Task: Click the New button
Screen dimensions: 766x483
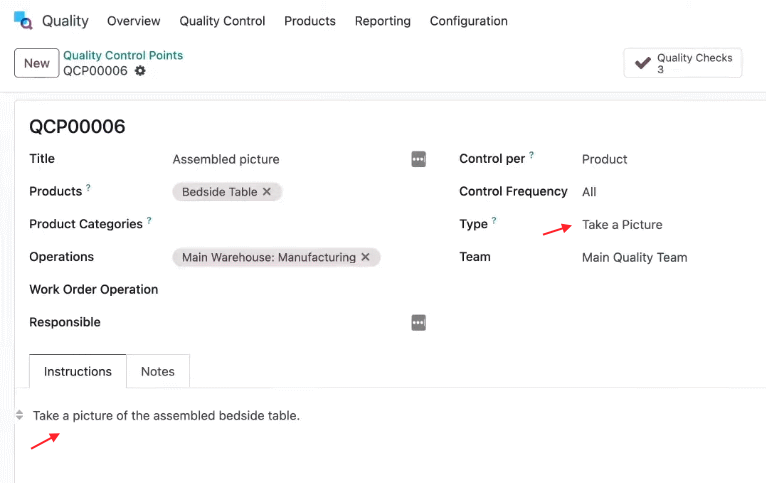Action: pyautogui.click(x=37, y=63)
